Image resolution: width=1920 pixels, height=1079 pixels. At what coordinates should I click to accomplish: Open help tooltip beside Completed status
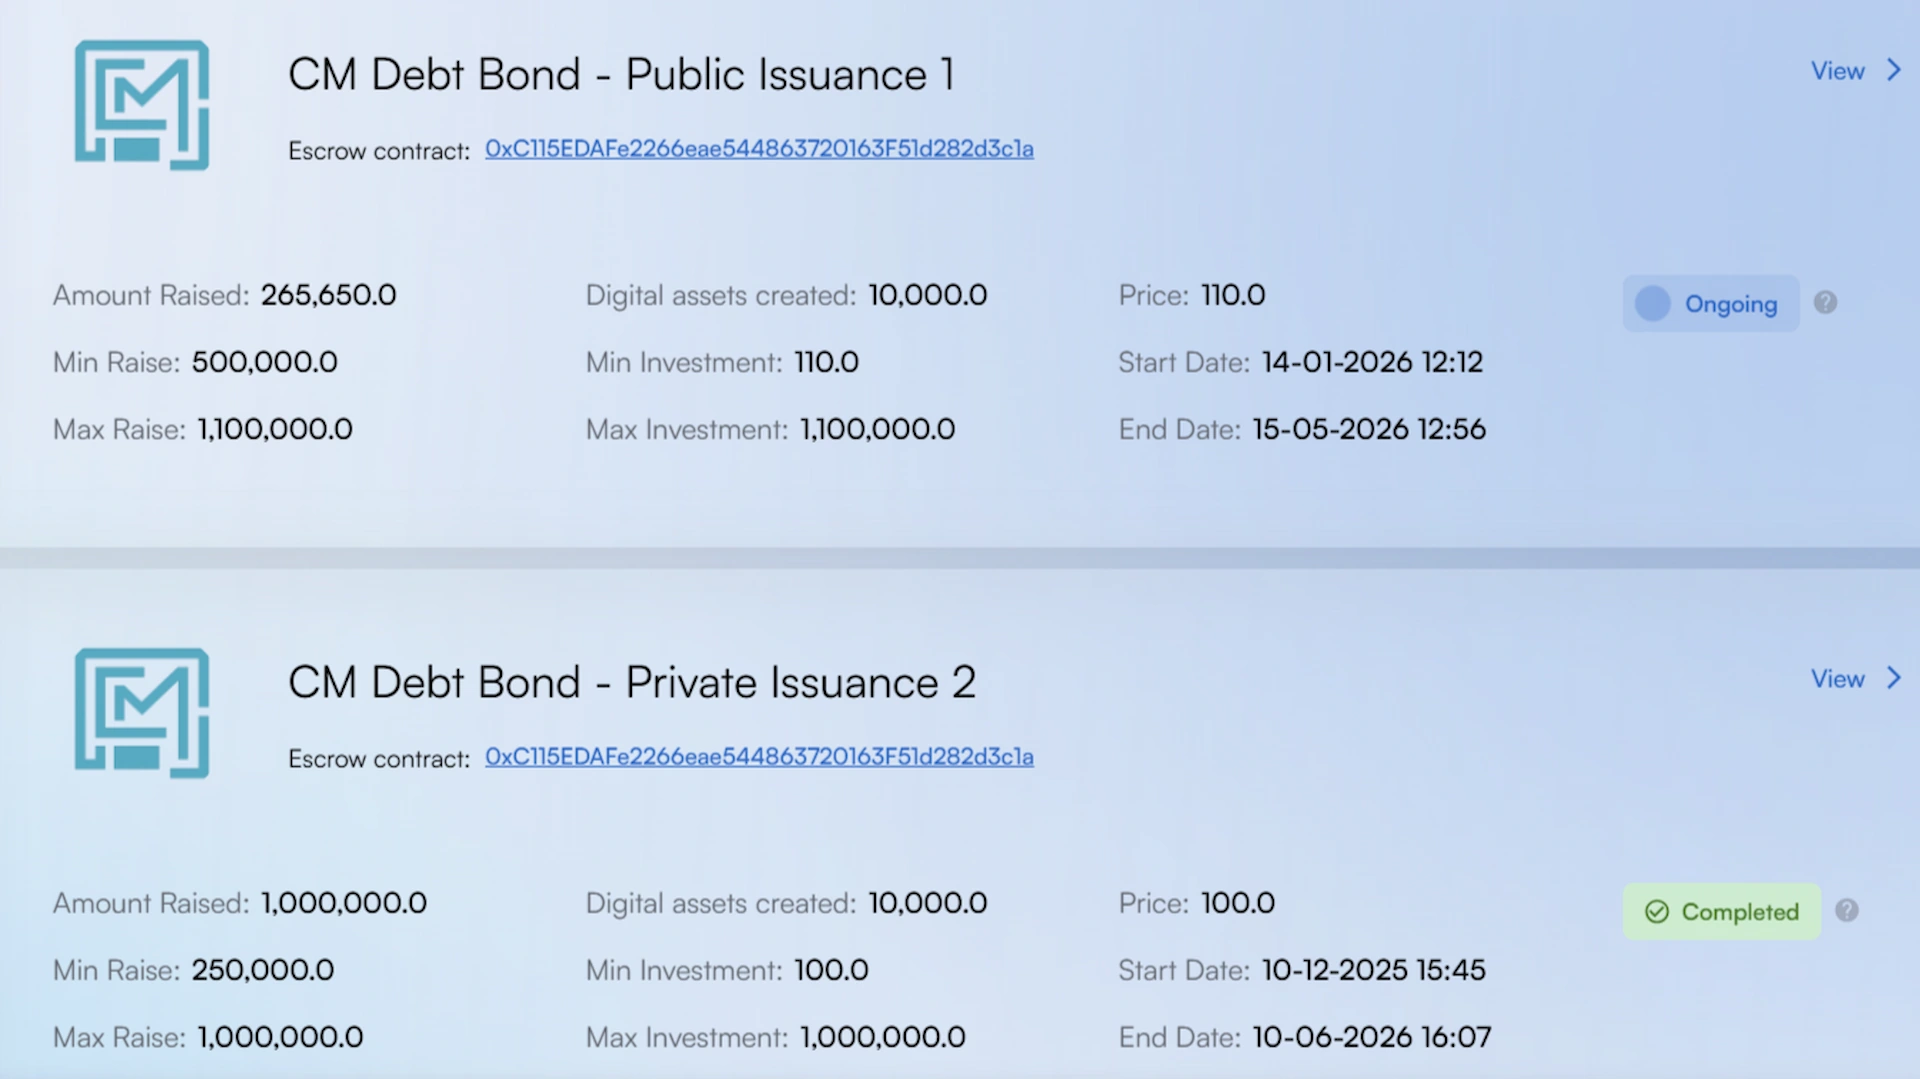point(1847,911)
